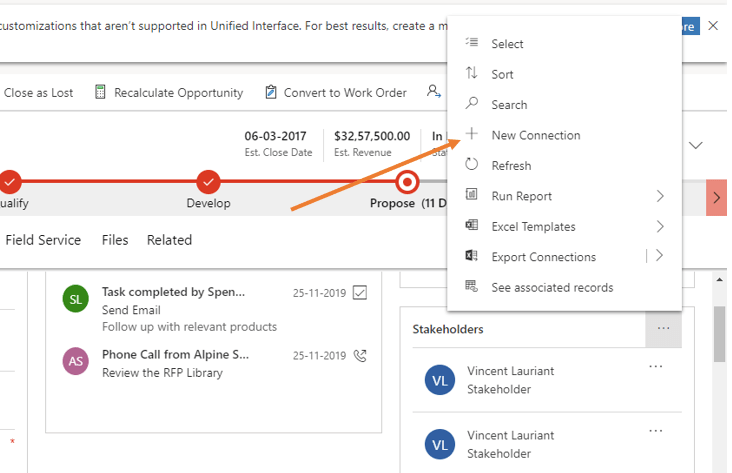This screenshot has width=732, height=473.
Task: Choose New Connection from the menu
Action: click(x=535, y=135)
